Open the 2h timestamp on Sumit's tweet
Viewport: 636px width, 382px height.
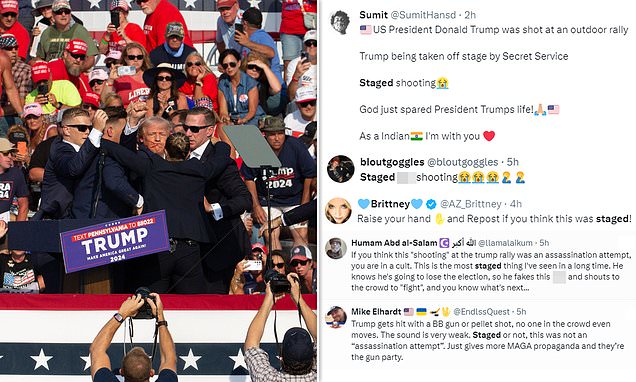tap(470, 15)
